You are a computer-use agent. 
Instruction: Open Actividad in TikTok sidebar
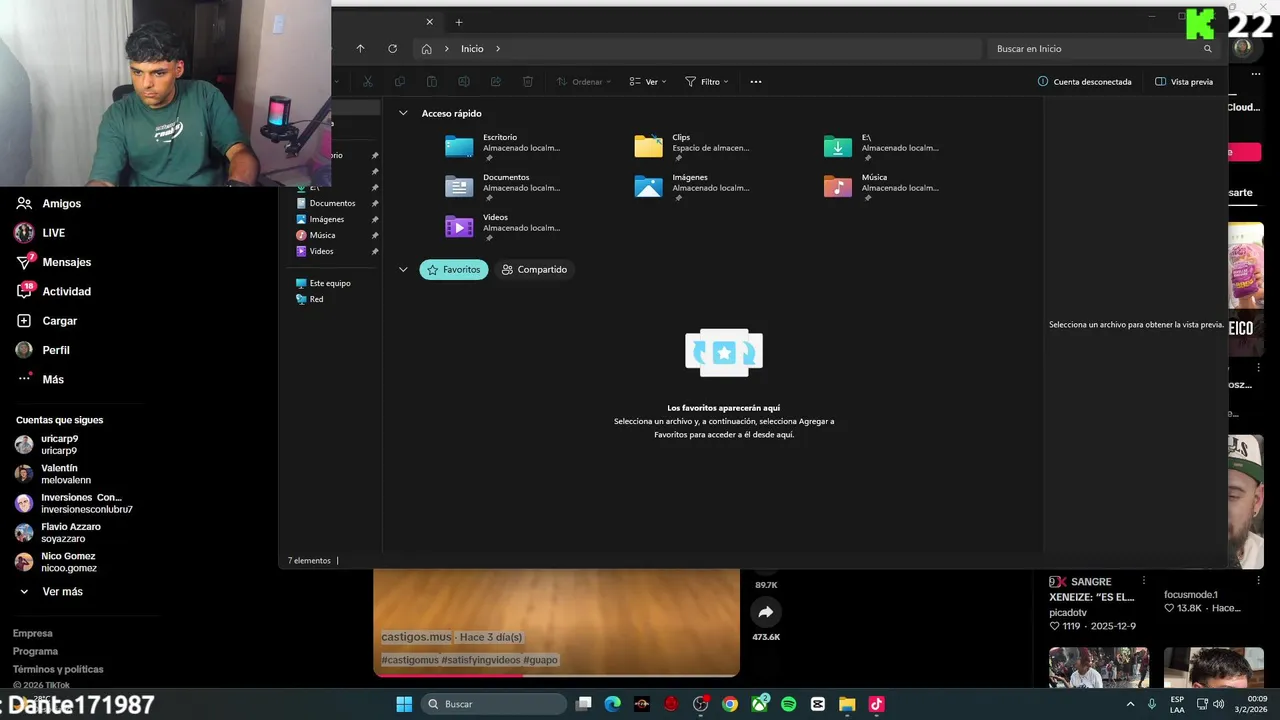coord(54,291)
